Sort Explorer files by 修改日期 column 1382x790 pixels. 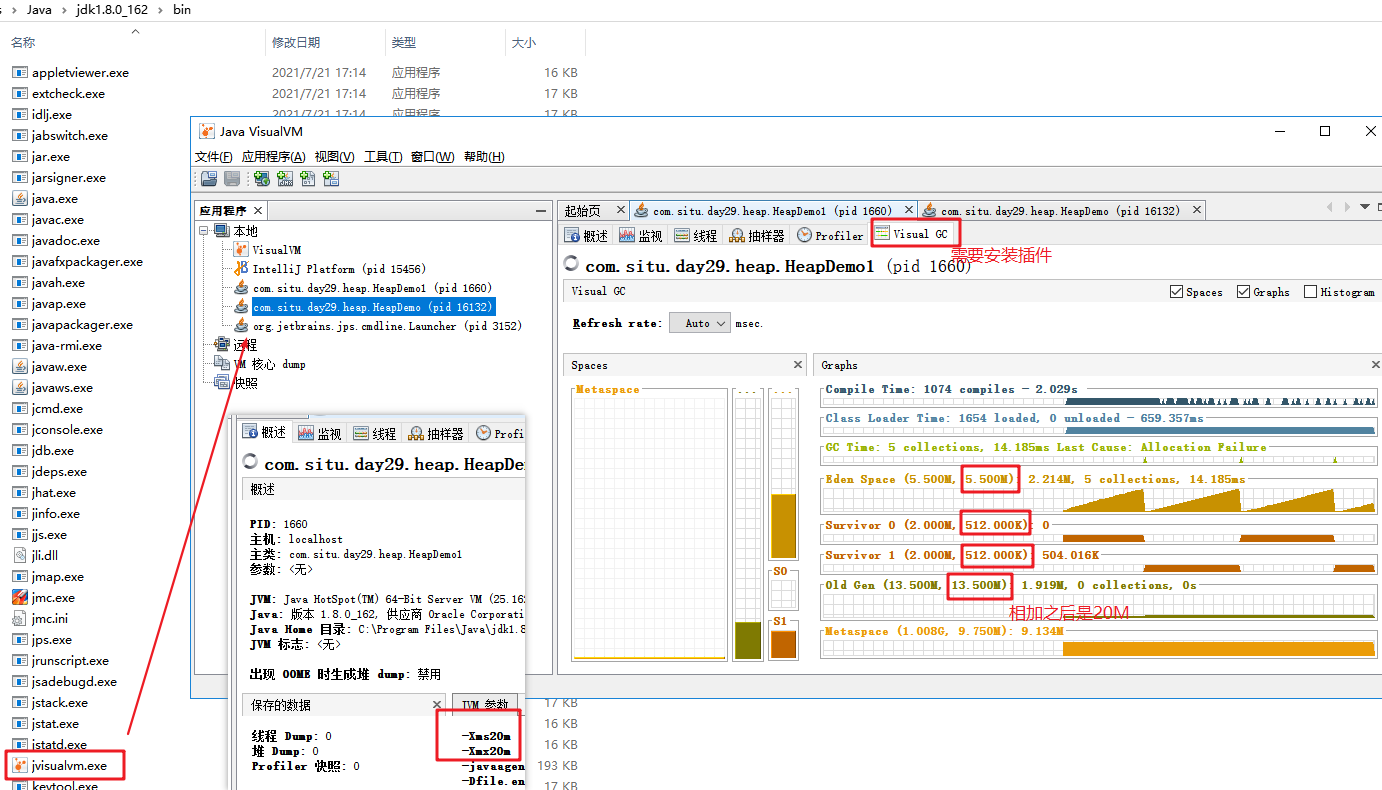pos(296,43)
